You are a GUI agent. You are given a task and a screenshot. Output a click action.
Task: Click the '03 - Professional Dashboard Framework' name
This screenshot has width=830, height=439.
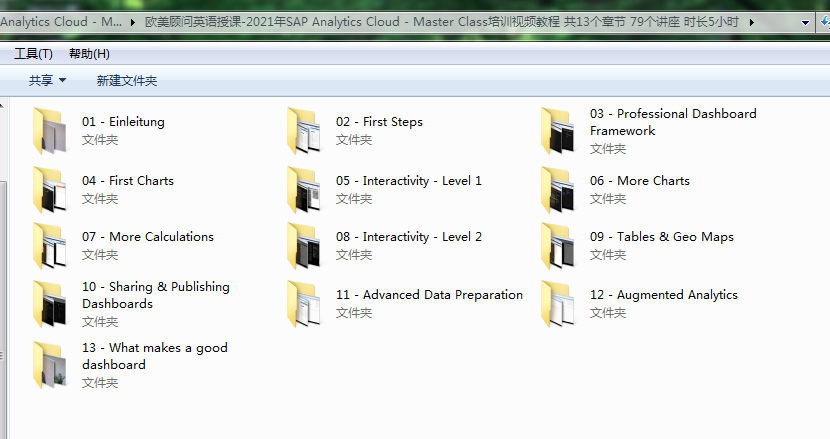coord(673,122)
